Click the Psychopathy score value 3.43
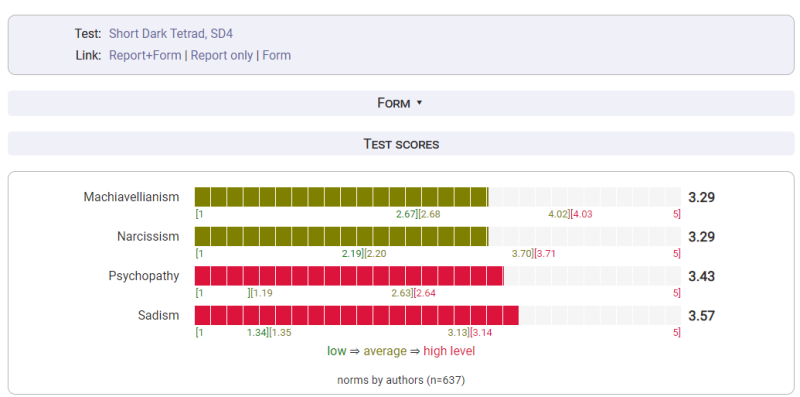The image size is (800, 397). (702, 277)
